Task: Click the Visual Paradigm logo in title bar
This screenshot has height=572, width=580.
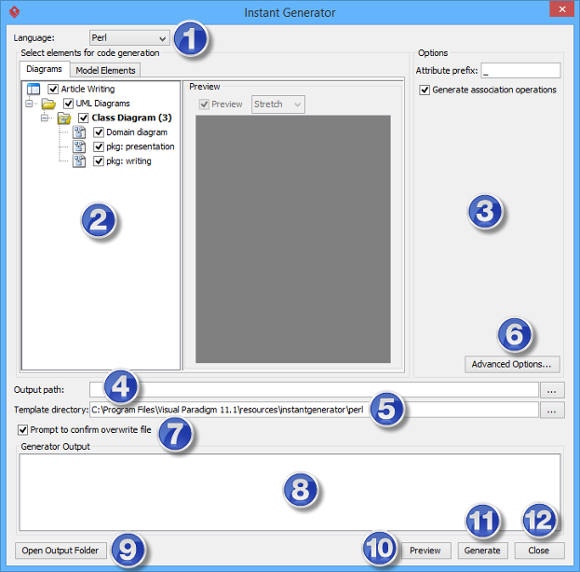Action: pos(14,12)
